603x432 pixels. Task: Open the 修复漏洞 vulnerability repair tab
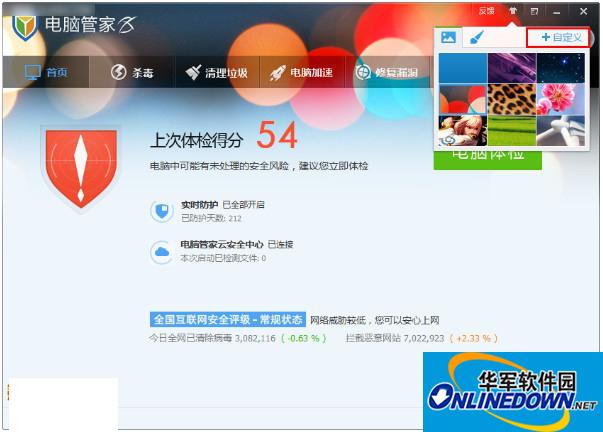386,72
